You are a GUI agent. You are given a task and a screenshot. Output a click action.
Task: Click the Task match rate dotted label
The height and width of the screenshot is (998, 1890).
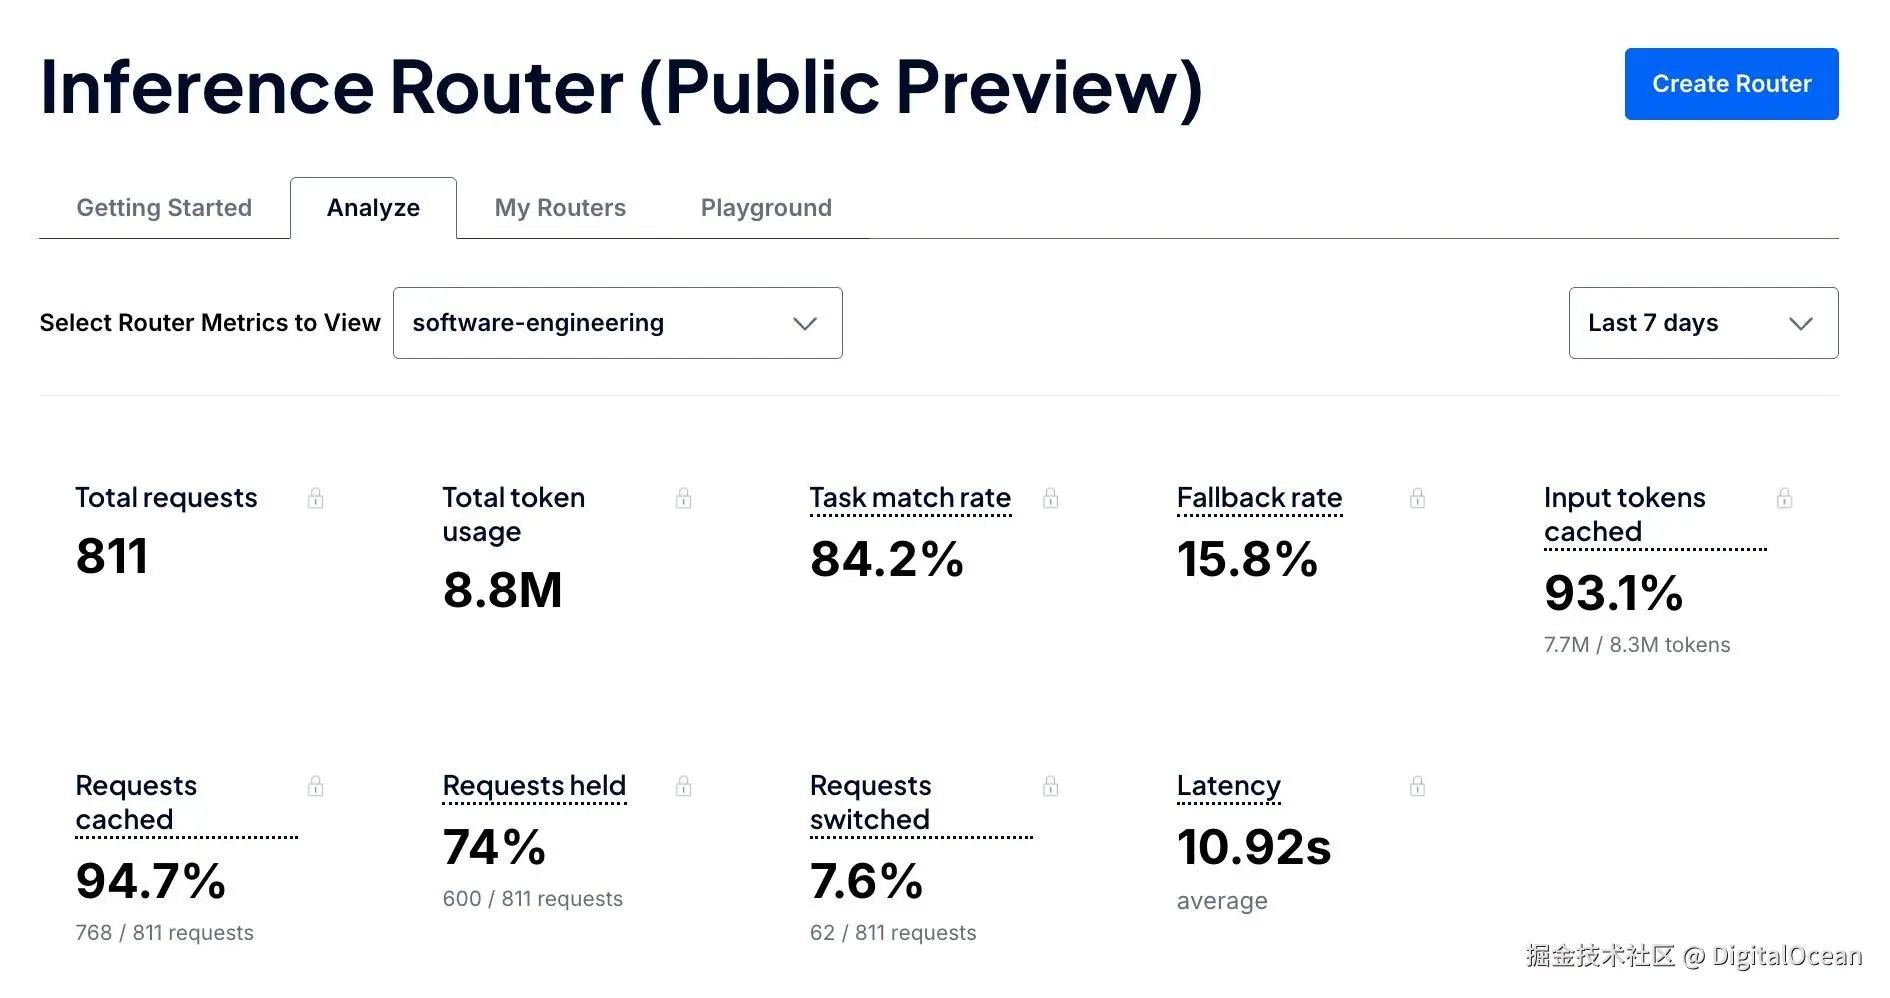click(x=910, y=498)
